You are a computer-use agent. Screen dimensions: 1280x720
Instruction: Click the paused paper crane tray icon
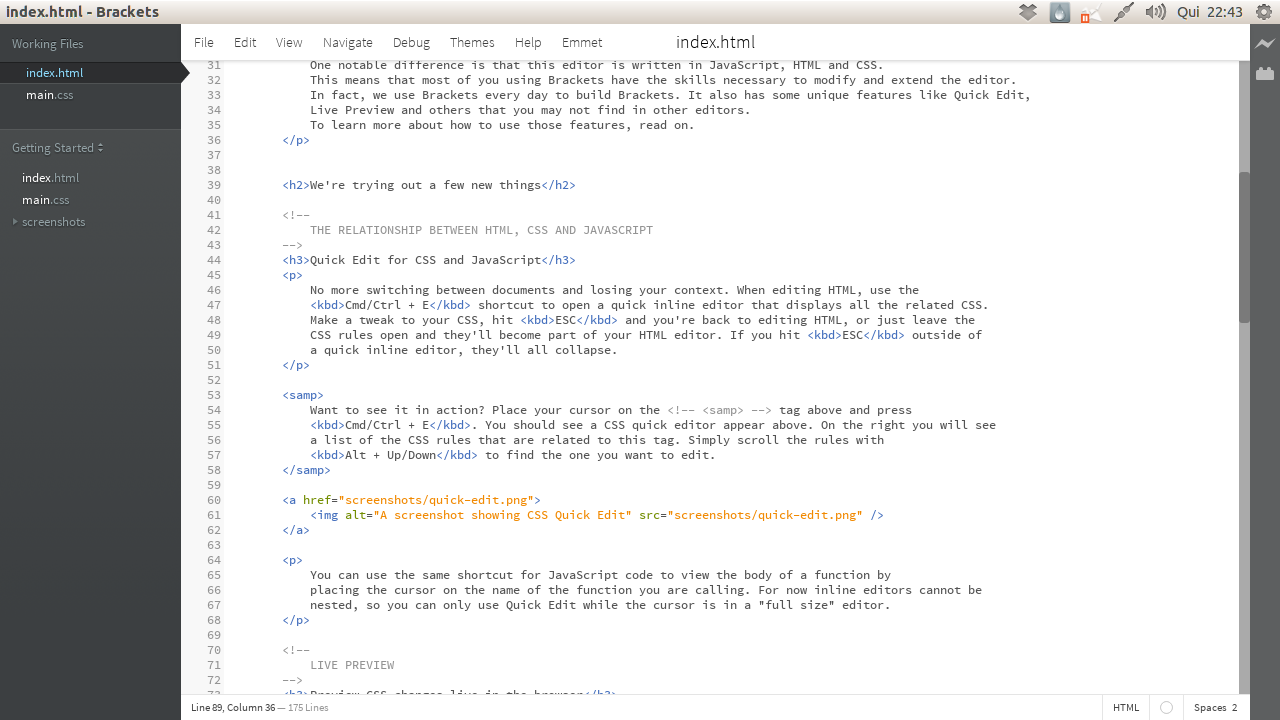coord(1091,13)
